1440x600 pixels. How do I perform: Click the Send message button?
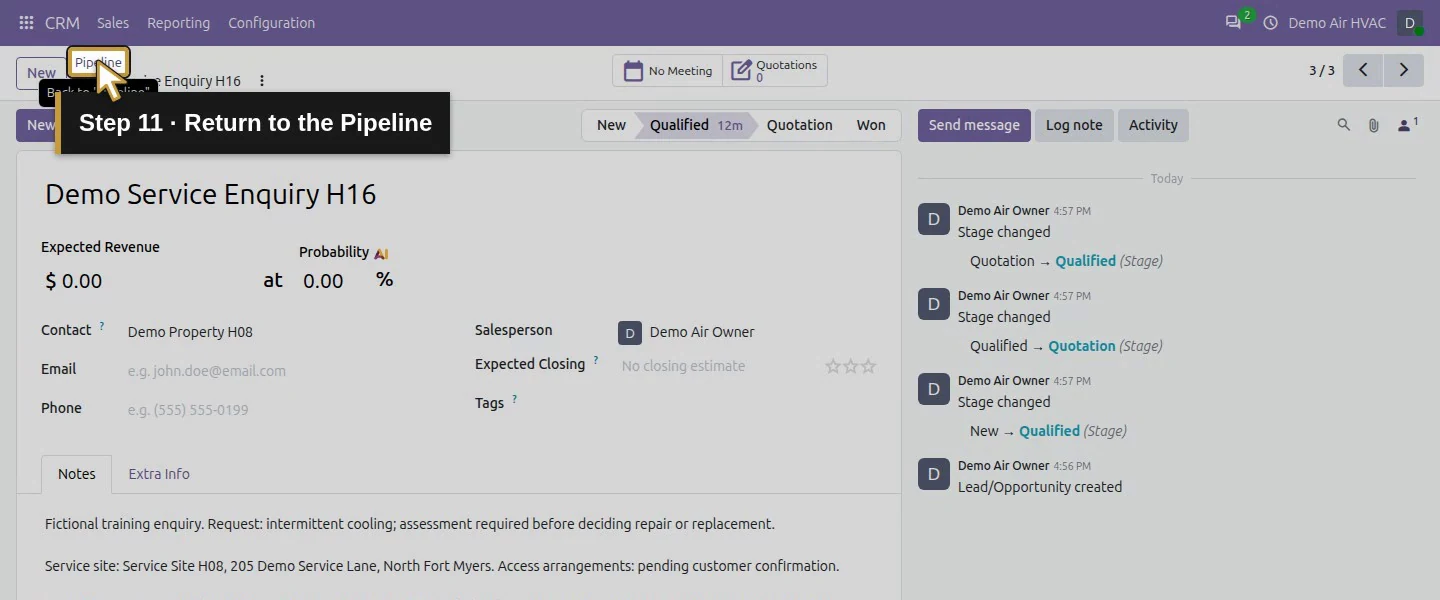click(974, 125)
